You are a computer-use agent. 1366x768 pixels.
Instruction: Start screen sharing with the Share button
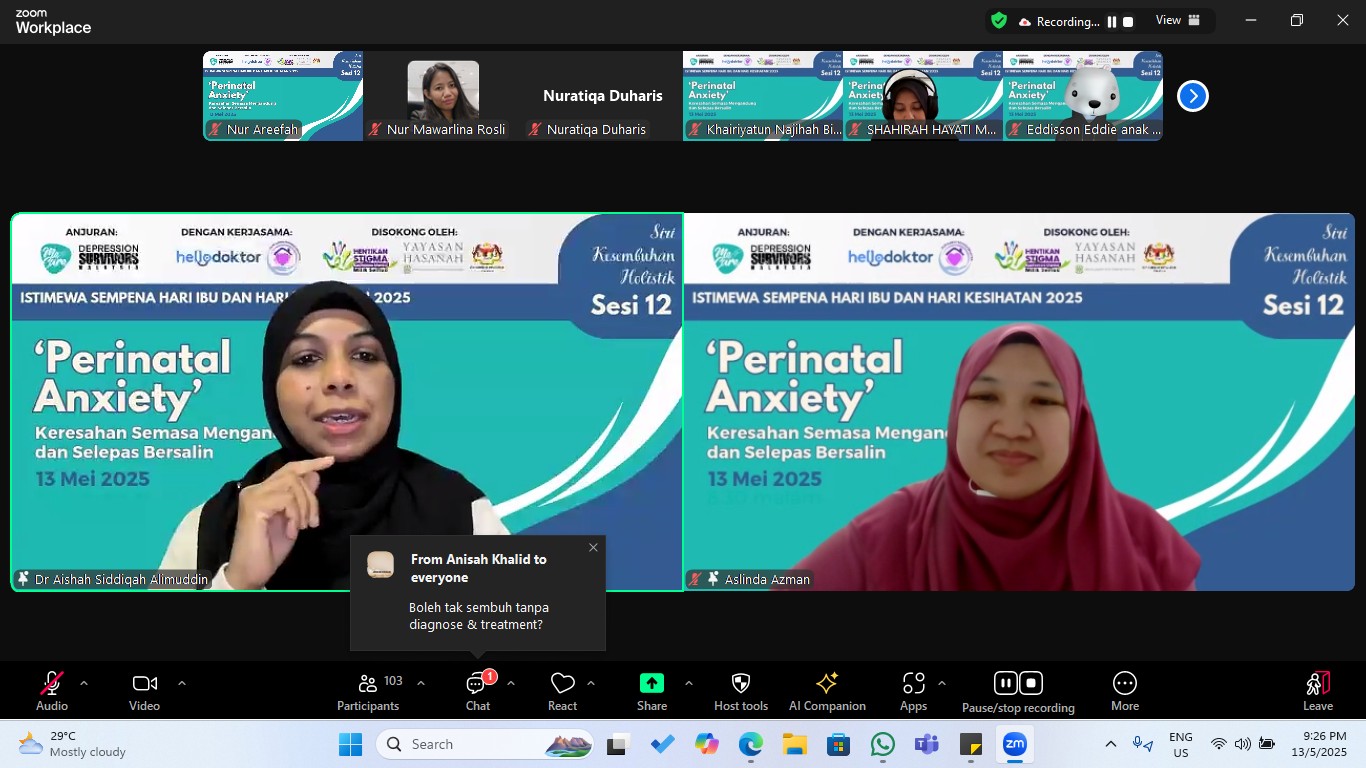[x=652, y=691]
